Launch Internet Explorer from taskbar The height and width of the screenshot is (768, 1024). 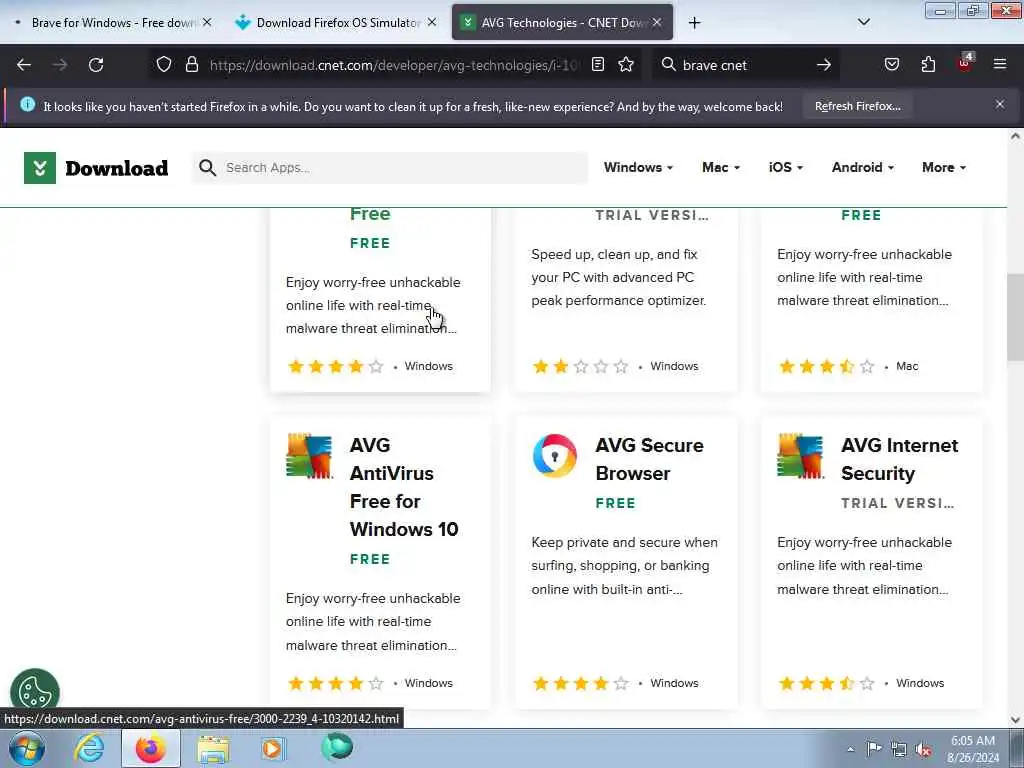(x=89, y=748)
